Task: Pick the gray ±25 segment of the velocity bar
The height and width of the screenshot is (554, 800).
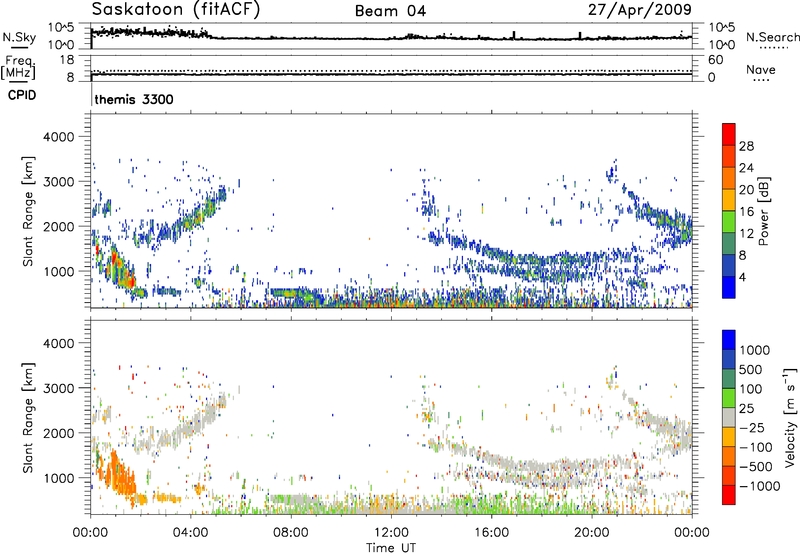Action: [729, 417]
